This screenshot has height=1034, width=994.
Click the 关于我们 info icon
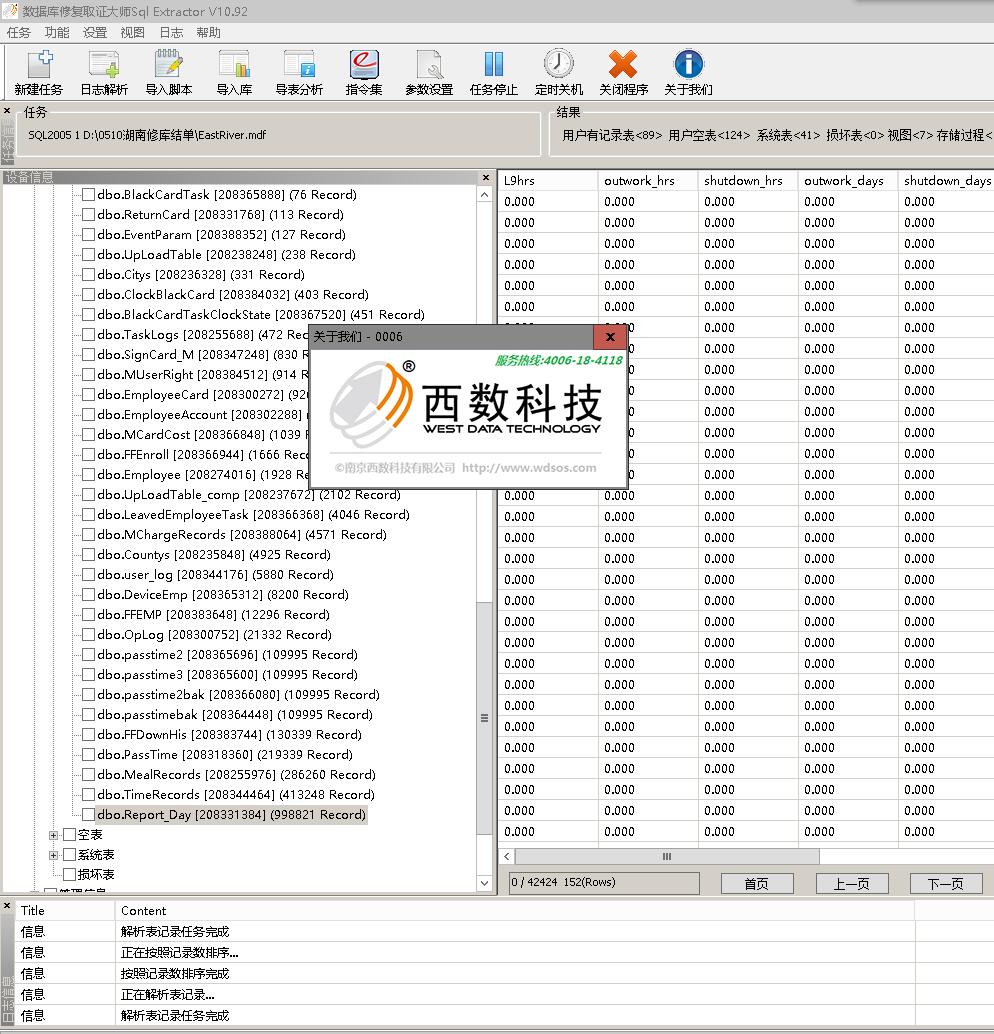pos(688,73)
